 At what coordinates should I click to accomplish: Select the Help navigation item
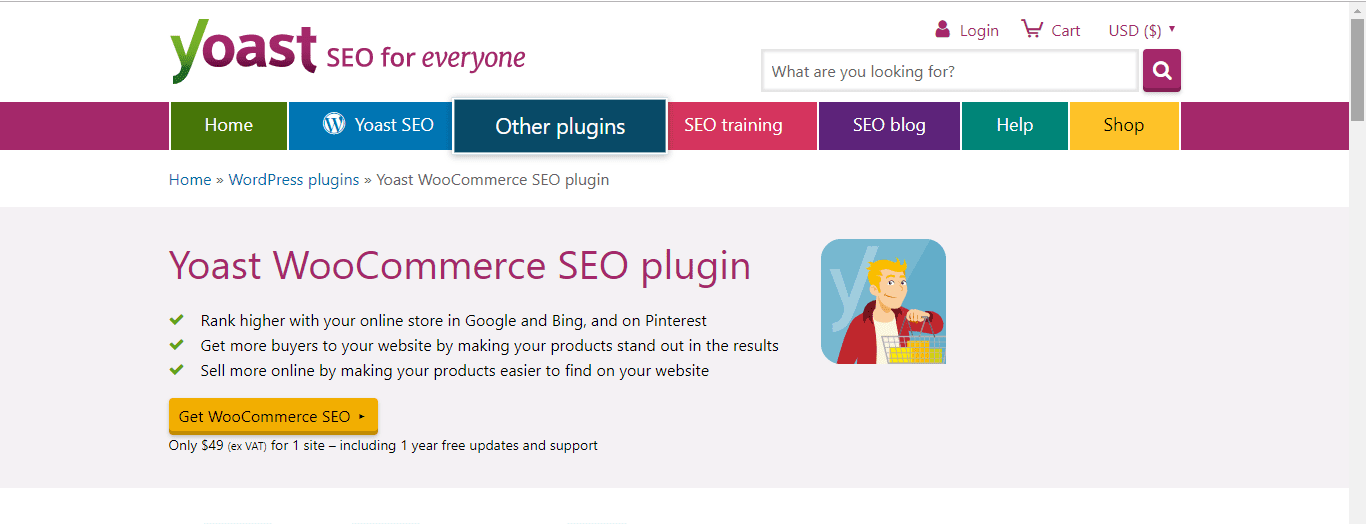pyautogui.click(x=1015, y=125)
